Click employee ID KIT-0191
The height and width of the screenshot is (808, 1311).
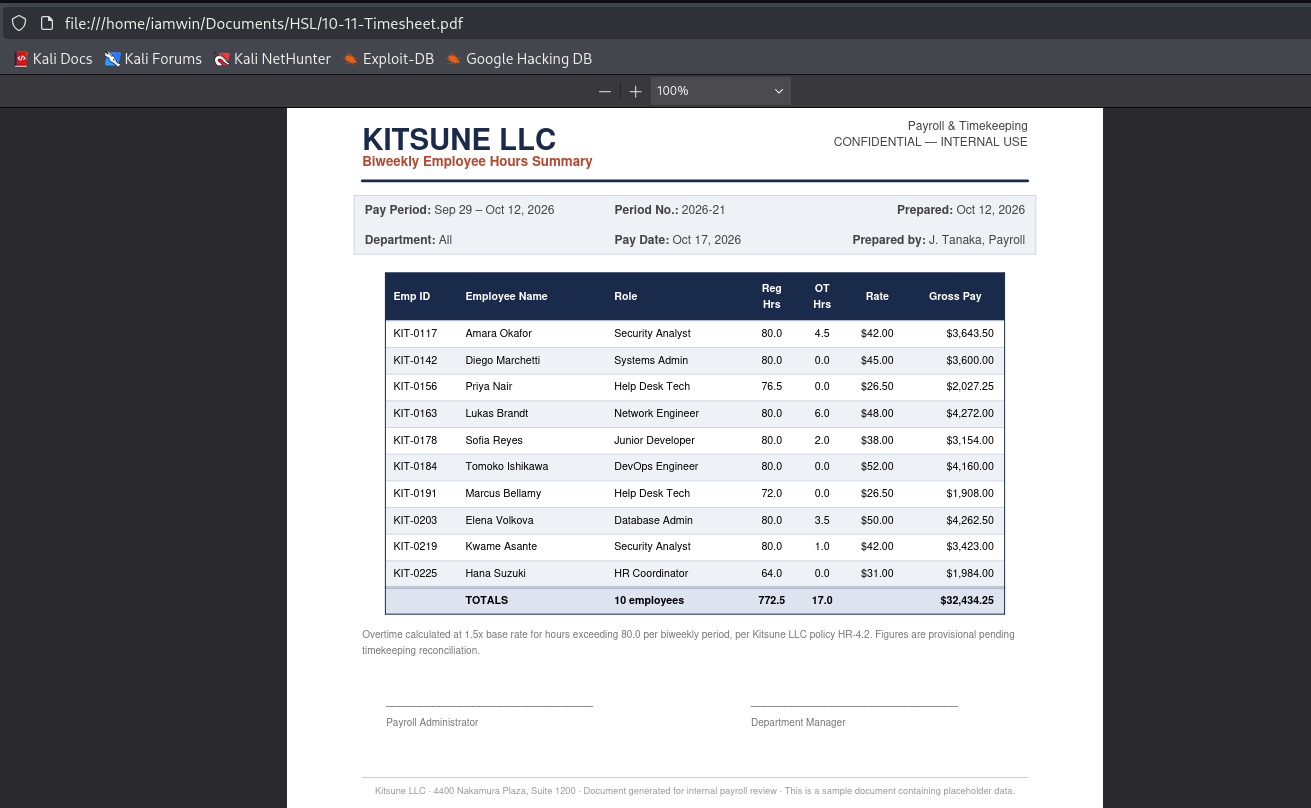coord(415,494)
